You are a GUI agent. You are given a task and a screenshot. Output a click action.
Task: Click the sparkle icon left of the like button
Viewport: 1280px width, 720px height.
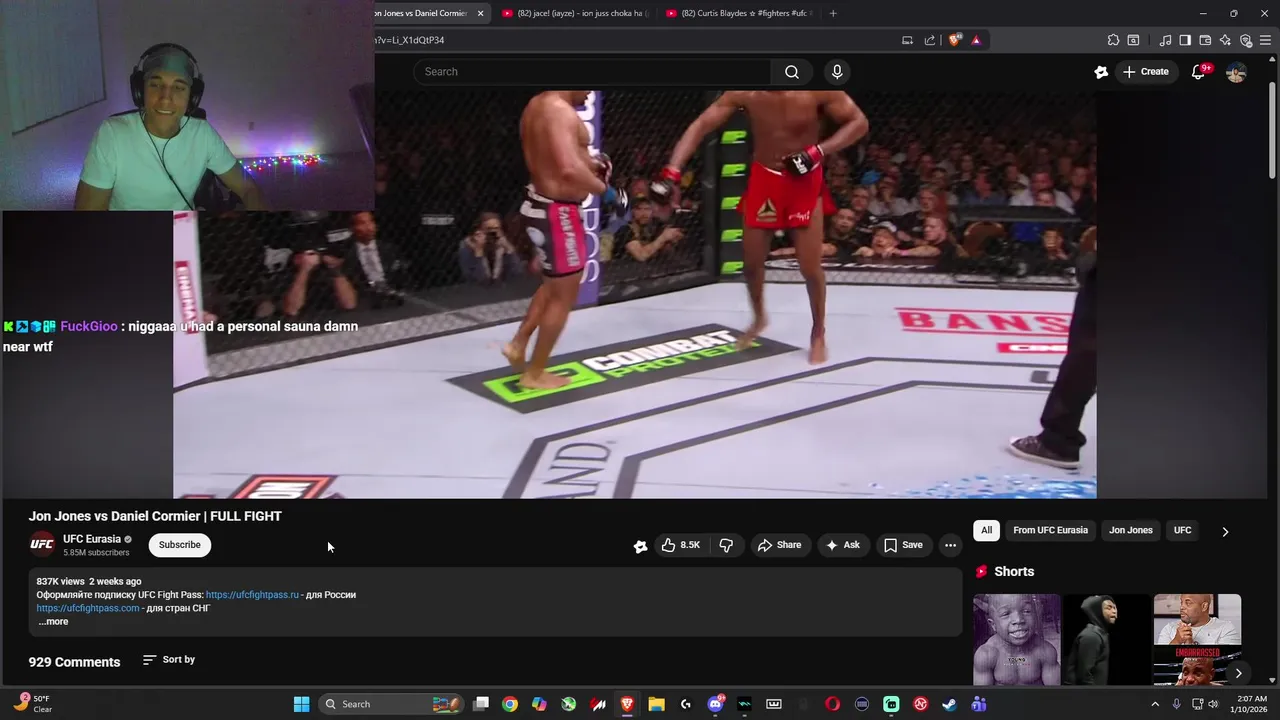click(640, 546)
